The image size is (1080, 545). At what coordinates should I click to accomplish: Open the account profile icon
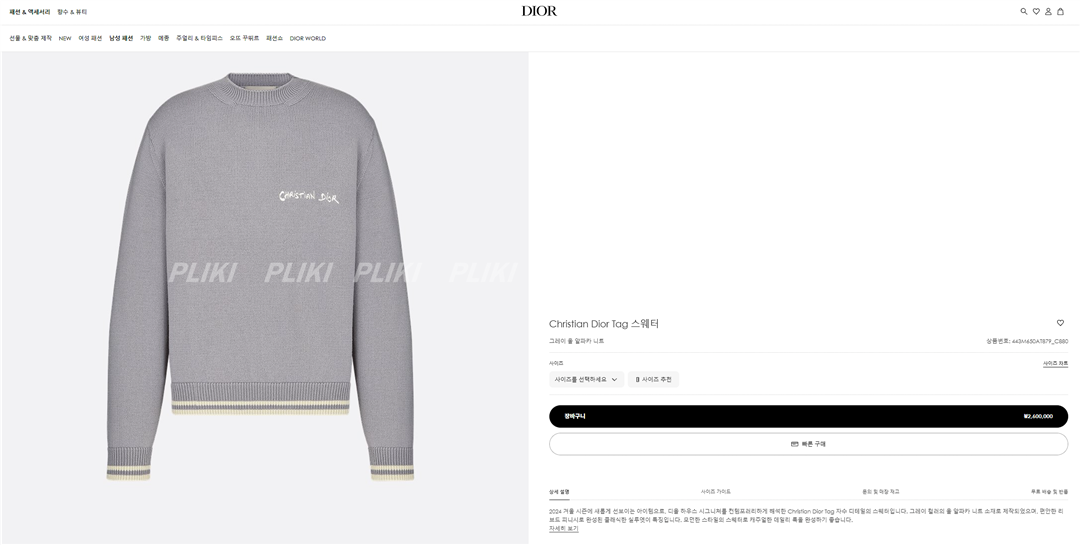tap(1048, 11)
